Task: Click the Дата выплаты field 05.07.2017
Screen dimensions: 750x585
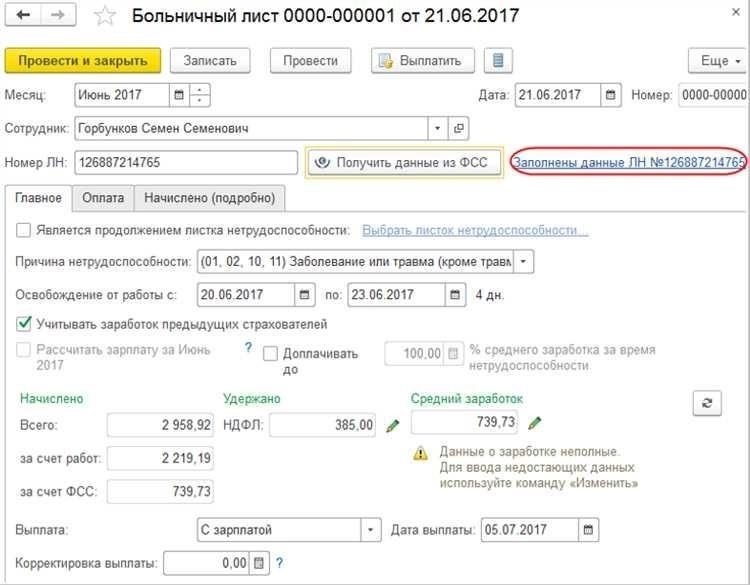Action: click(529, 530)
